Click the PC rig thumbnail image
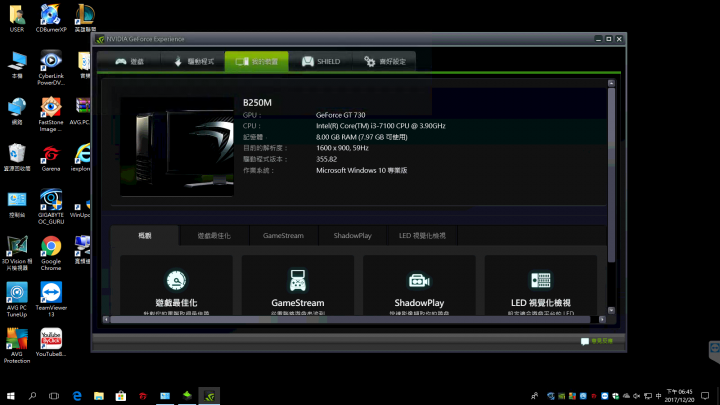This screenshot has height=405, width=720. coord(177,147)
